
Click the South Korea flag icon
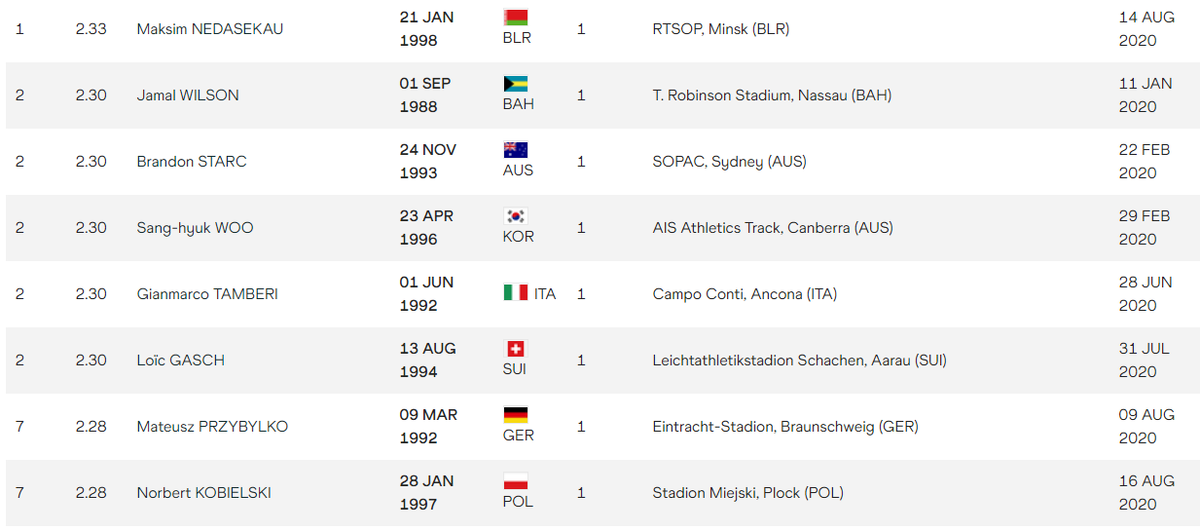click(515, 215)
